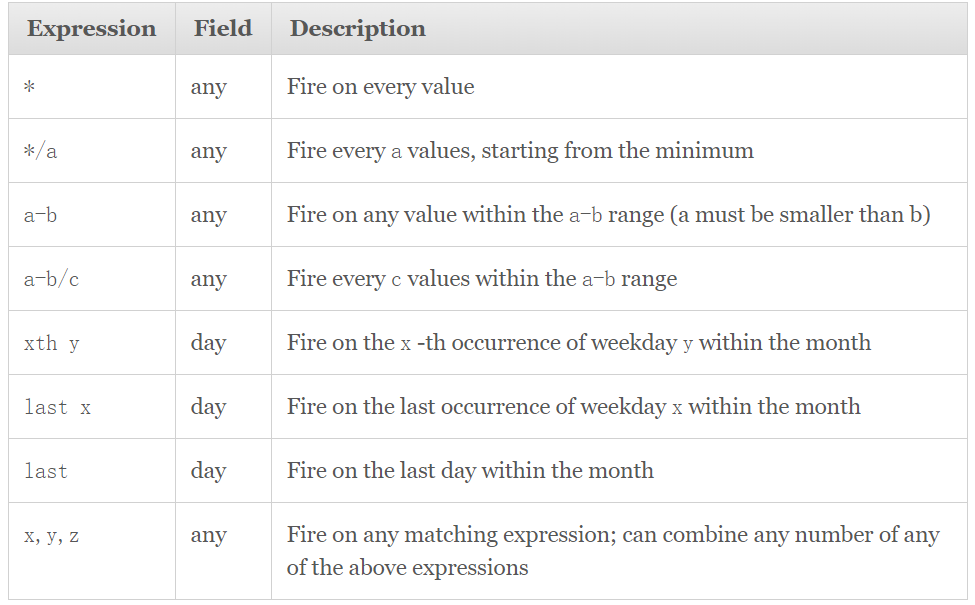
Task: Click 'Fire on every value' description
Action: point(381,86)
